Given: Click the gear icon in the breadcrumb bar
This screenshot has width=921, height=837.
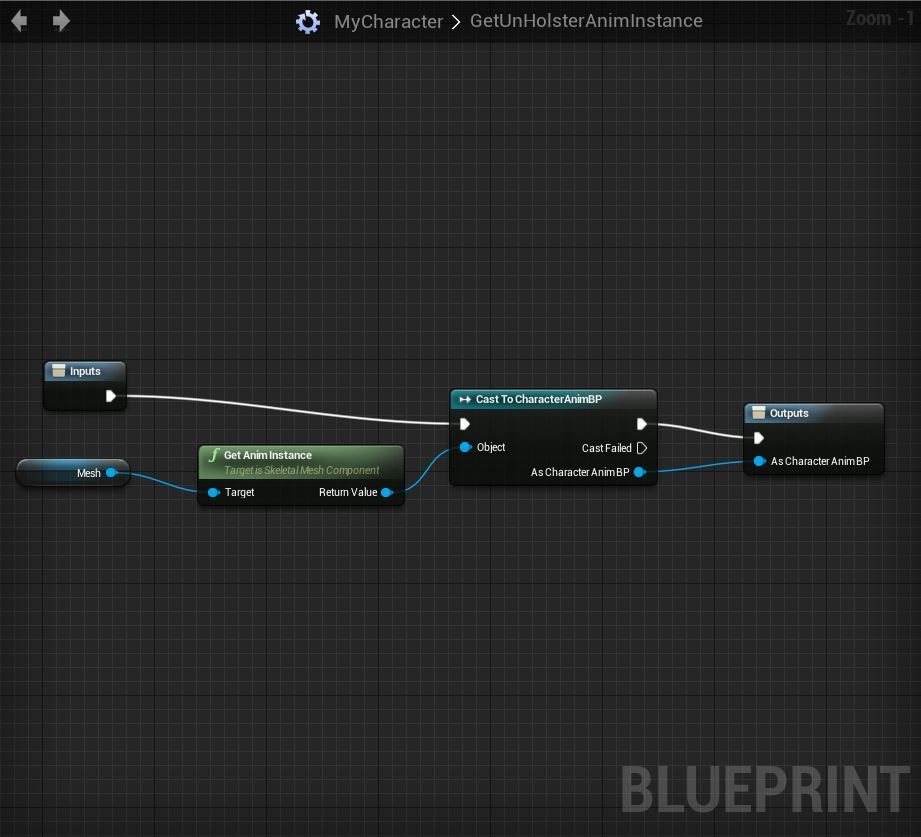Looking at the screenshot, I should pos(307,20).
